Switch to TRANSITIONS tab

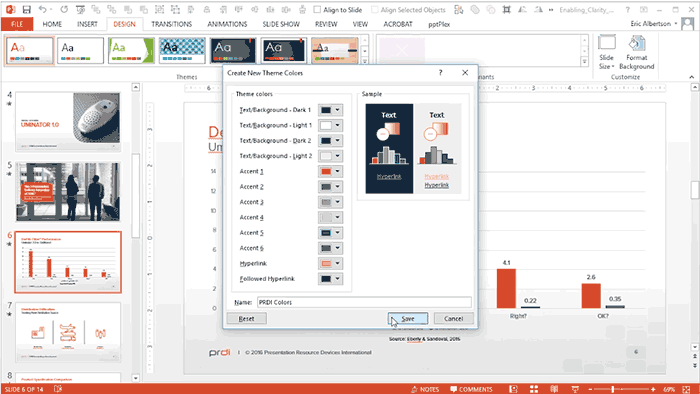171,24
